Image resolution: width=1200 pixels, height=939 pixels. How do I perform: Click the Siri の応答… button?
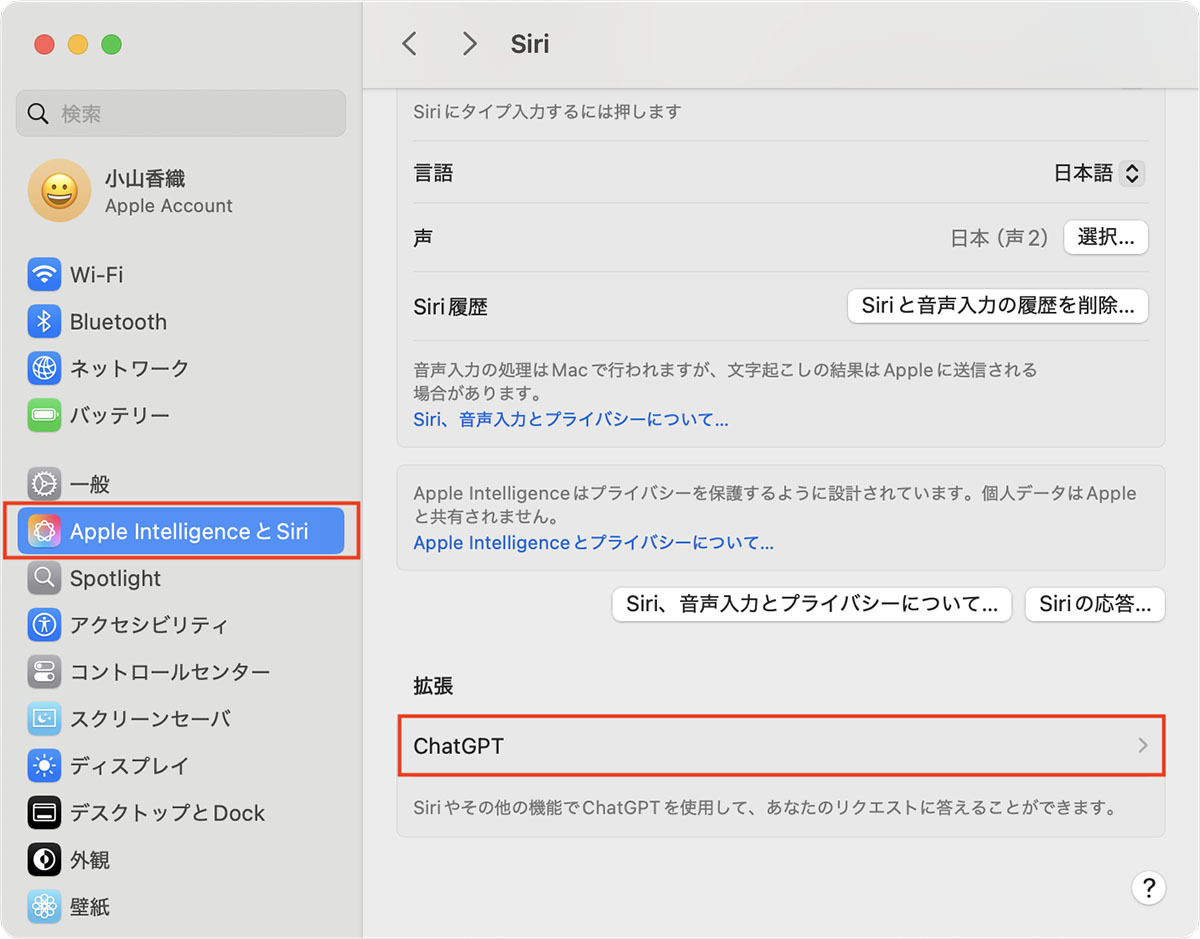tap(1095, 604)
